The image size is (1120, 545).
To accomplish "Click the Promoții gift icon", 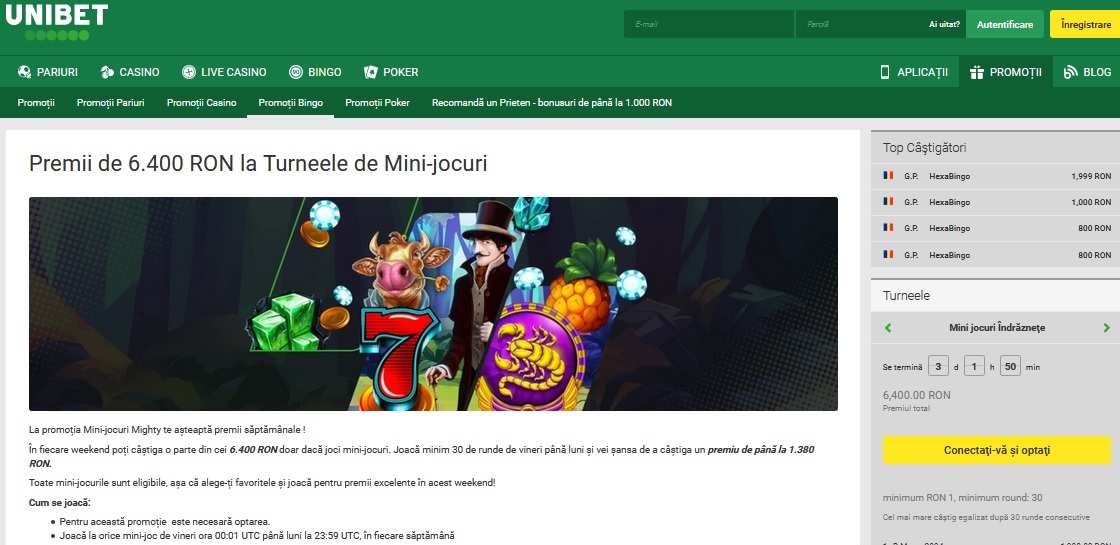I will pyautogui.click(x=976, y=72).
